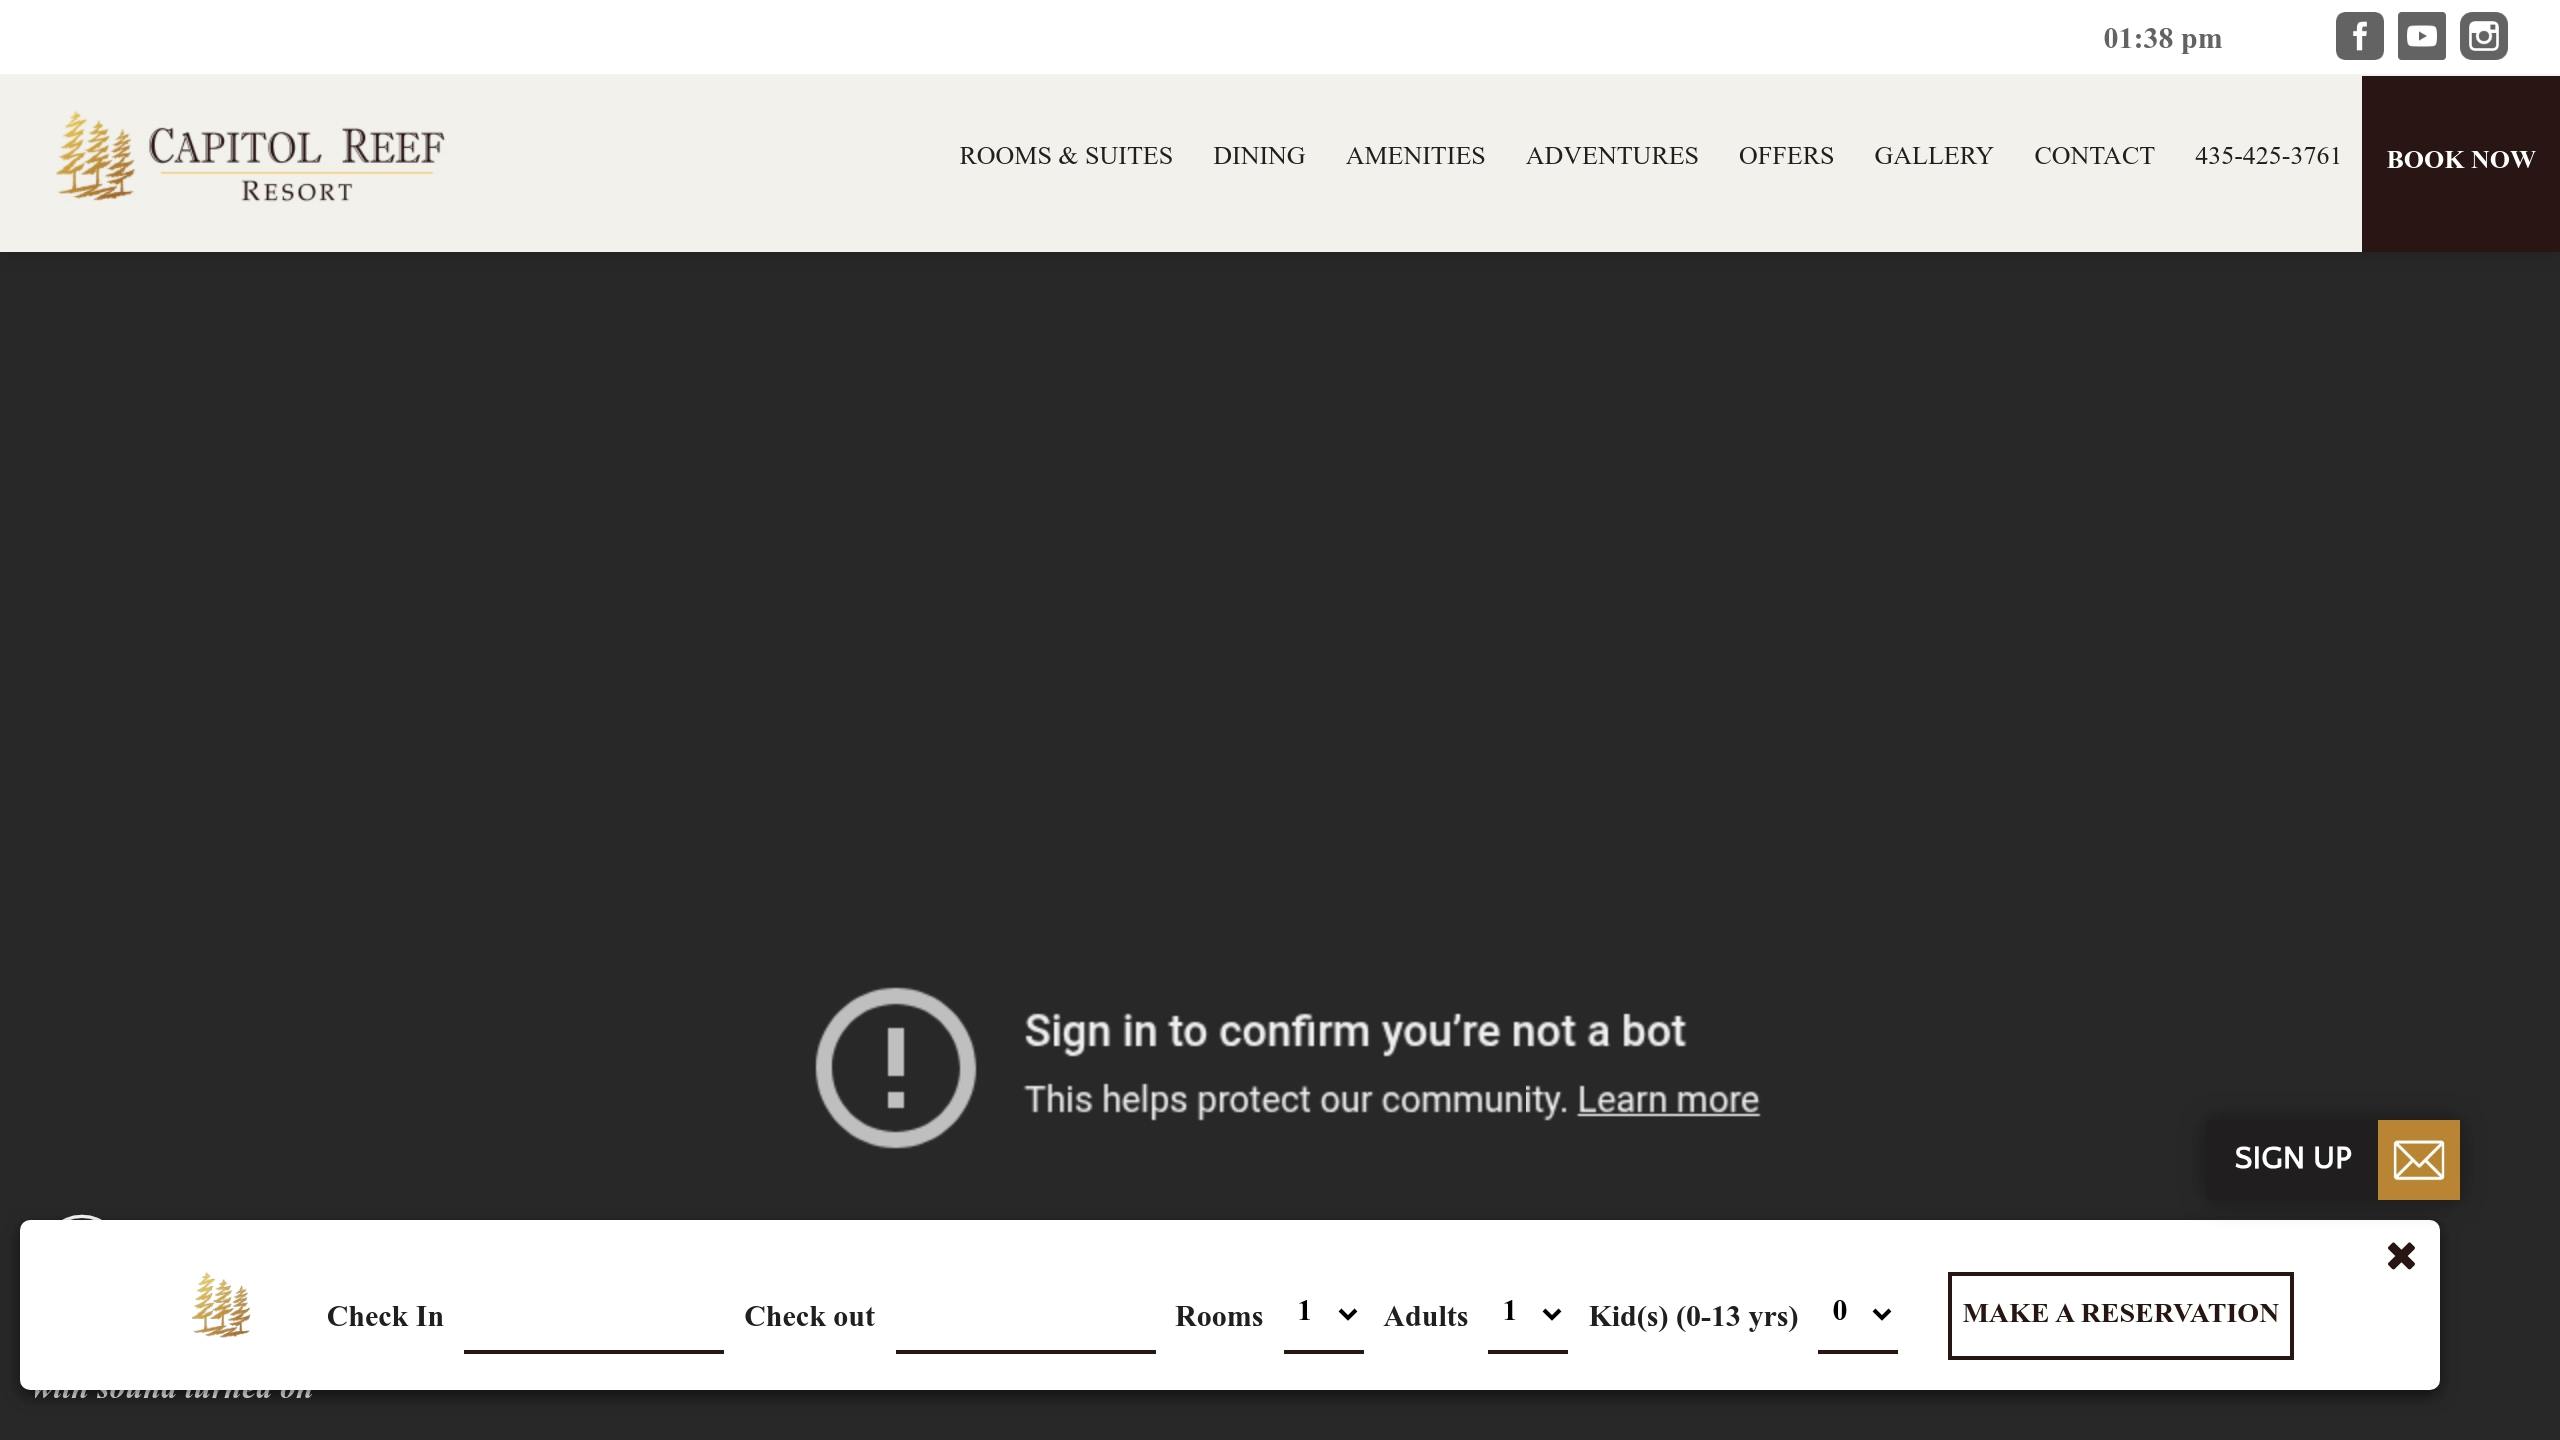This screenshot has height=1440, width=2560.
Task: View the Offers page
Action: pos(1786,156)
